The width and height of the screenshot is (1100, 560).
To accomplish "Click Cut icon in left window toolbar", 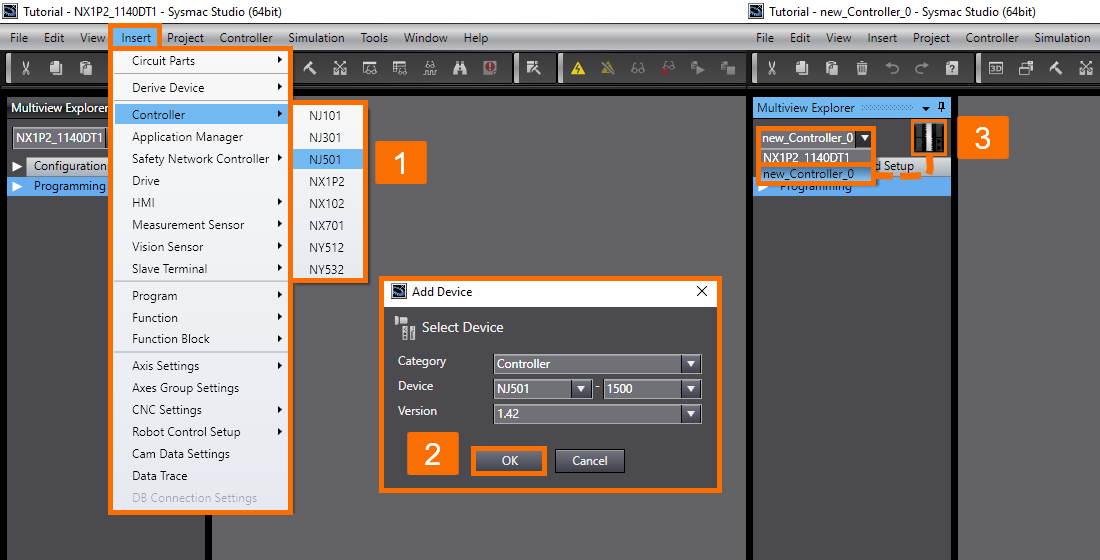I will pos(26,68).
